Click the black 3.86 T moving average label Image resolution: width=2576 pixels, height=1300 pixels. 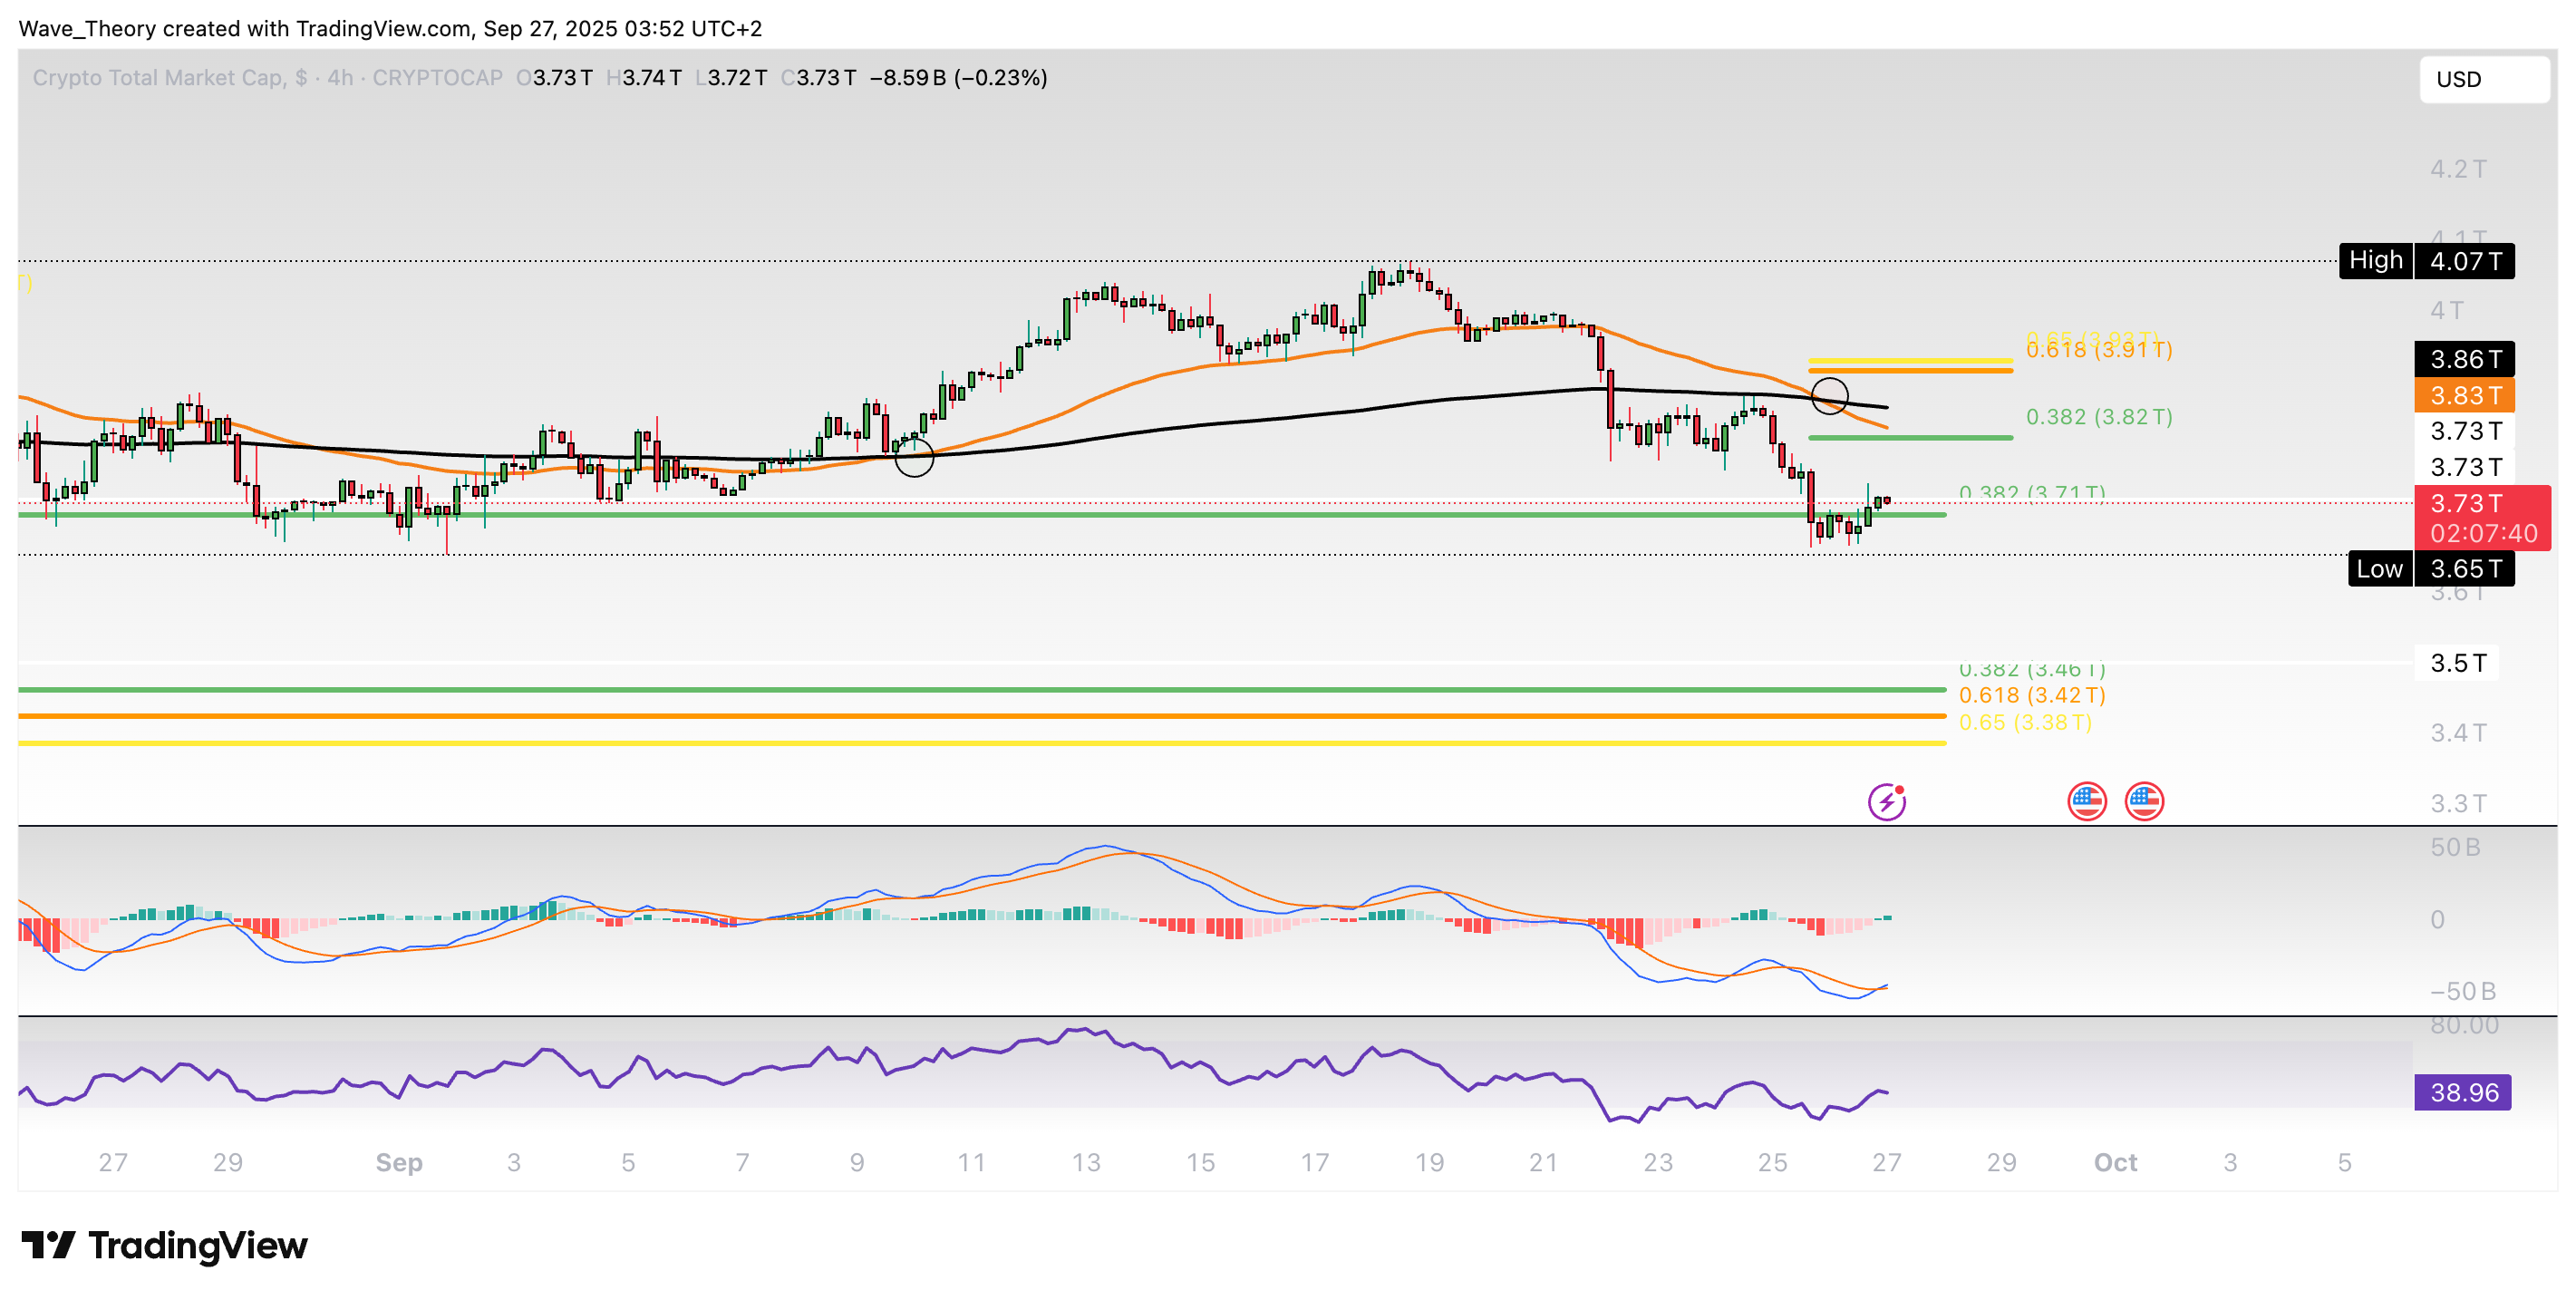pos(2465,359)
